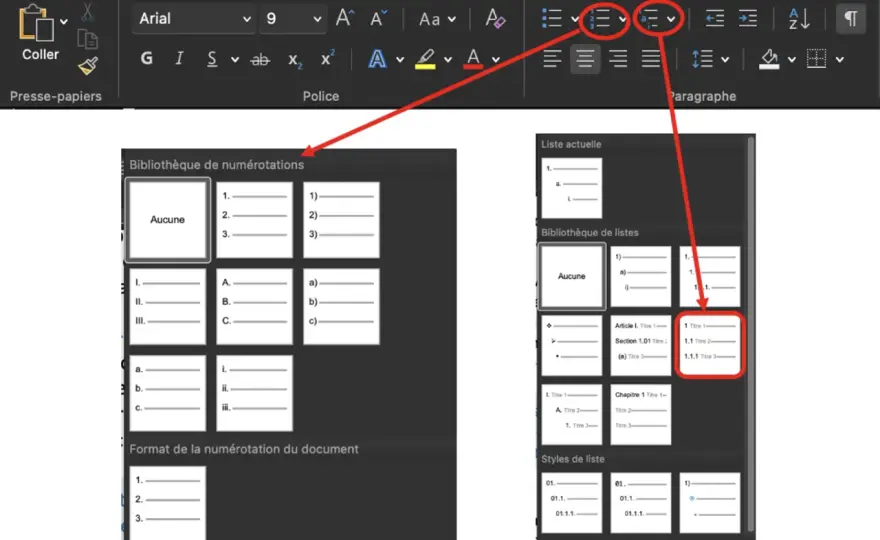Select the Liste actuelle thumbnail
This screenshot has height=540, width=880.
click(x=572, y=188)
